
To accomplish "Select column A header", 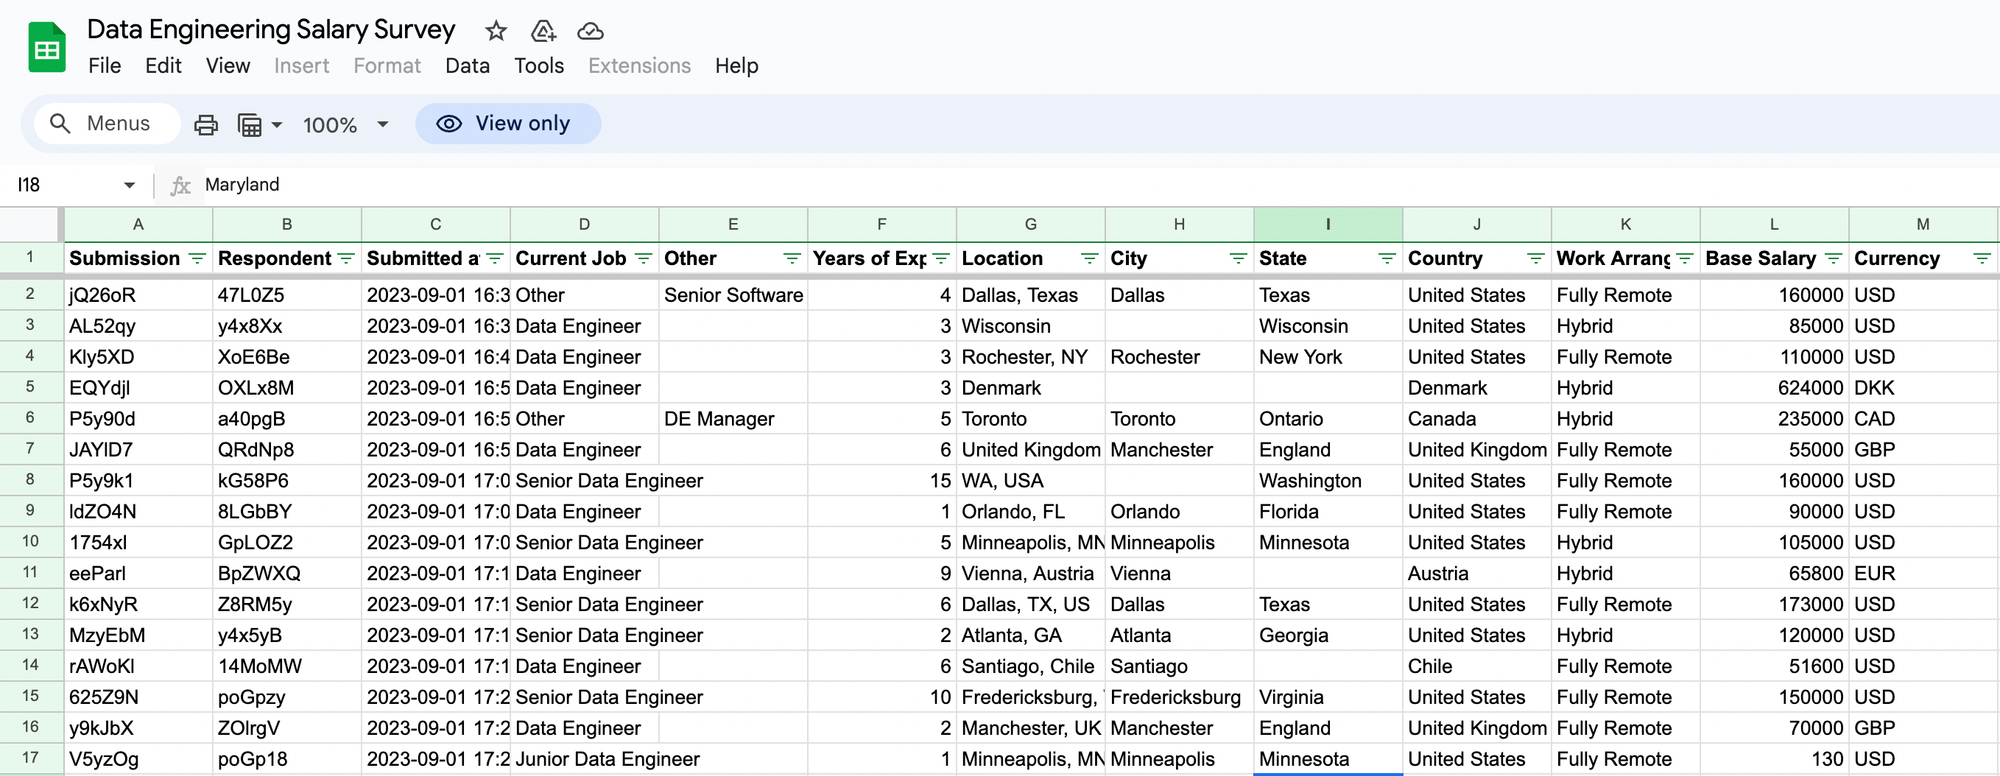I will click(x=138, y=225).
